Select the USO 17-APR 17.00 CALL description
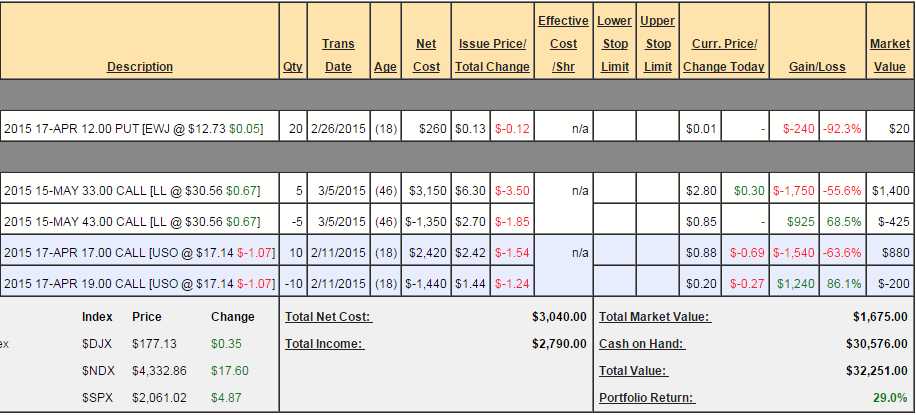Screen dimensions: 916x415 pos(137,252)
